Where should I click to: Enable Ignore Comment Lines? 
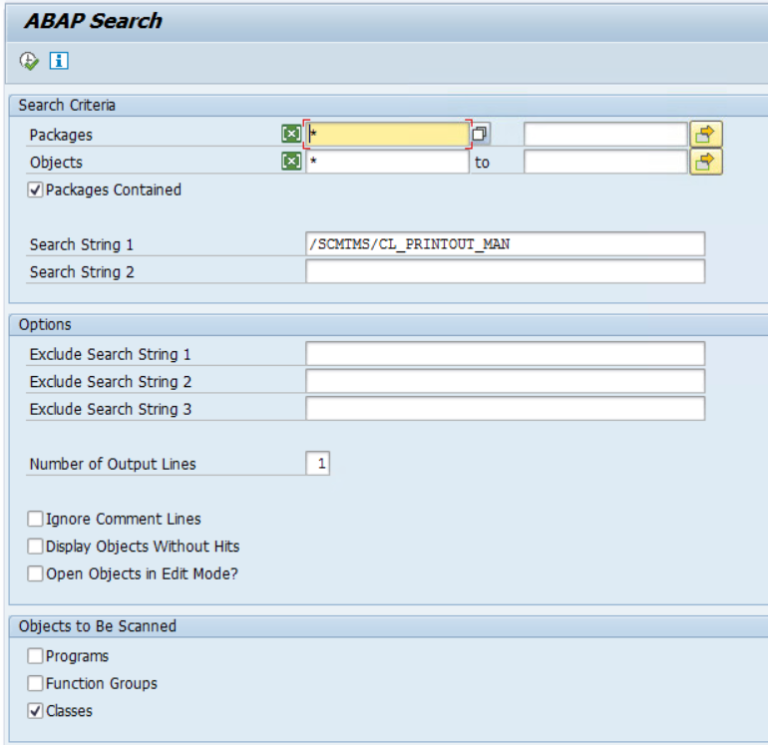coord(35,519)
